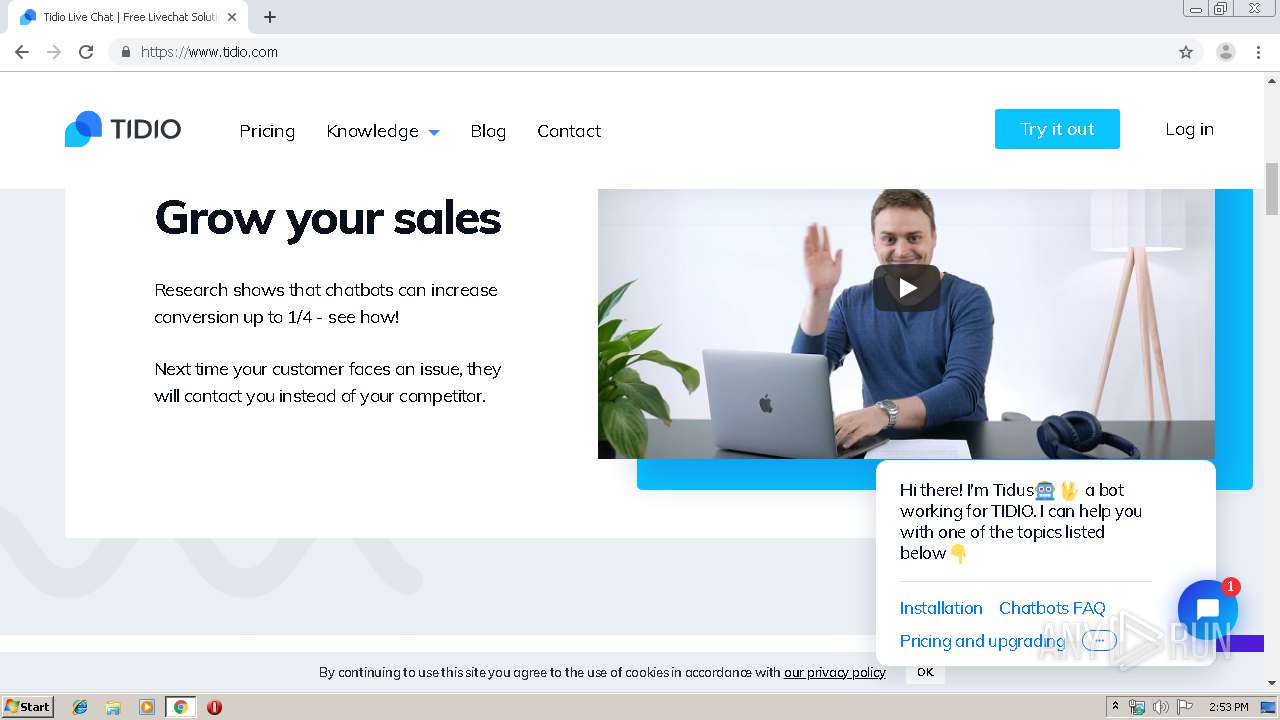Reload the page with refresh icon

coord(86,52)
